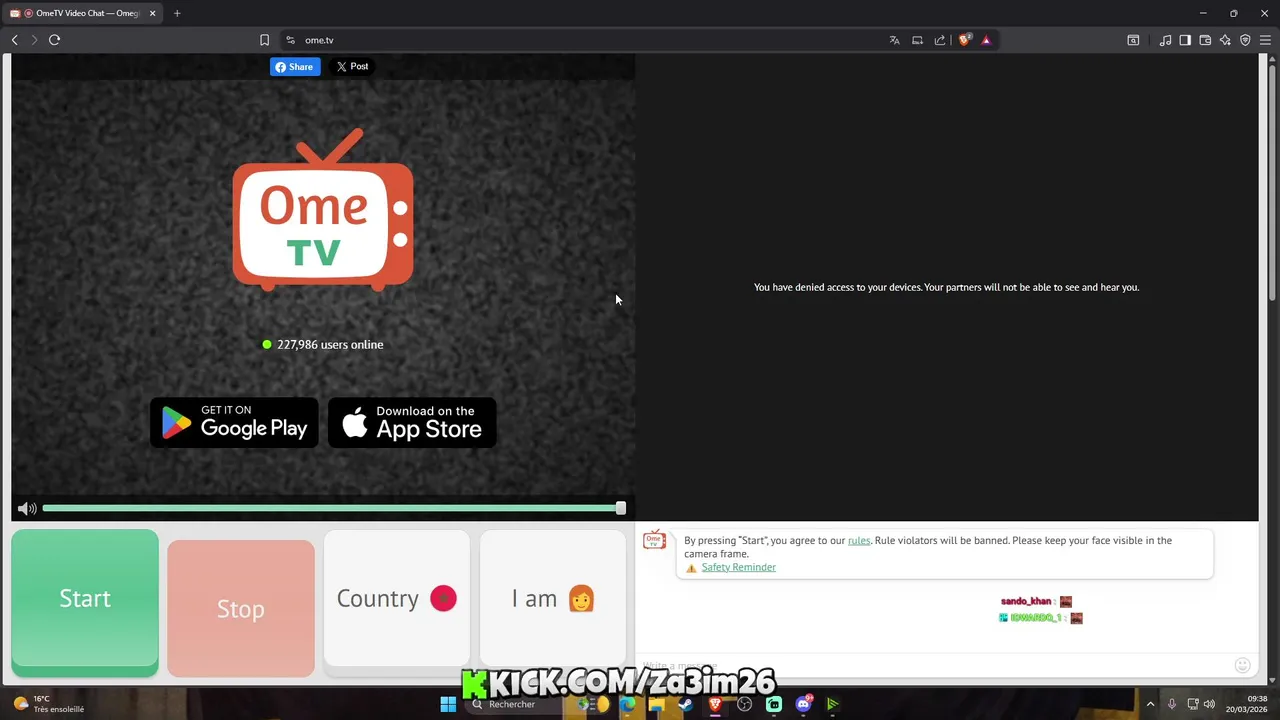Open File Explorer from taskbar
The image size is (1280, 720).
coord(656,704)
